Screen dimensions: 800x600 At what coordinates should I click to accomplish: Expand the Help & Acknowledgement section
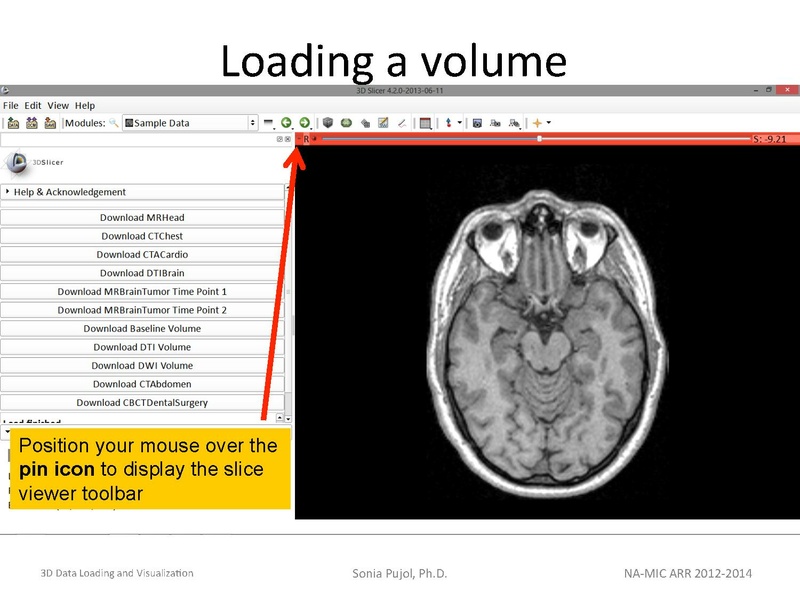click(142, 192)
